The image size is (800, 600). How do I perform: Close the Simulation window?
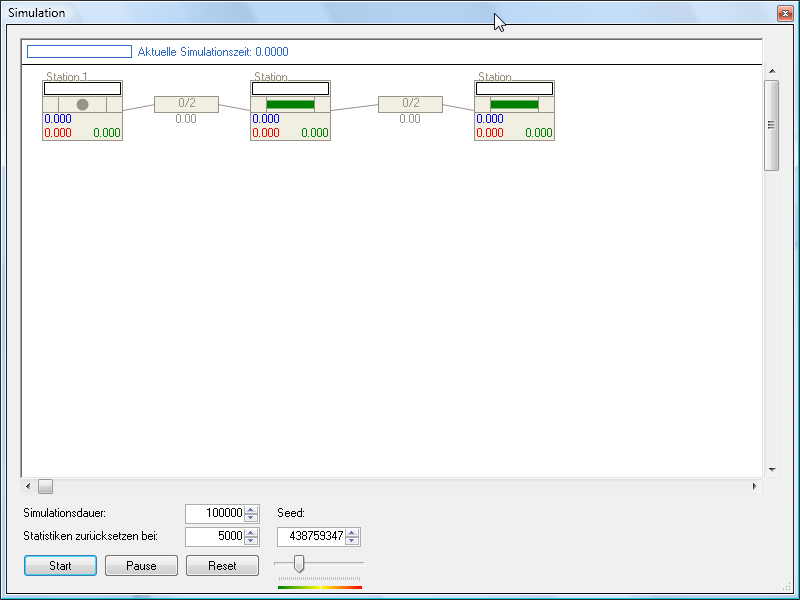click(x=783, y=13)
